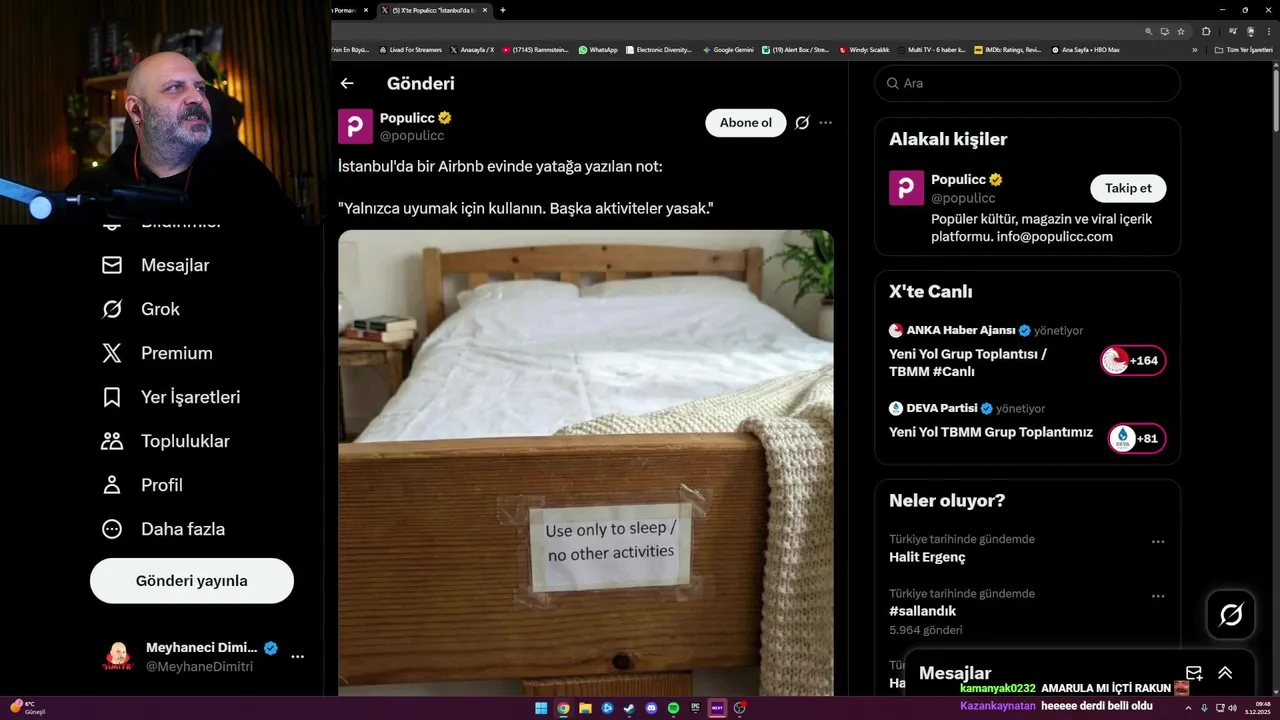1280x720 pixels.
Task: Open the WhatsApp bookmark
Action: [598, 49]
